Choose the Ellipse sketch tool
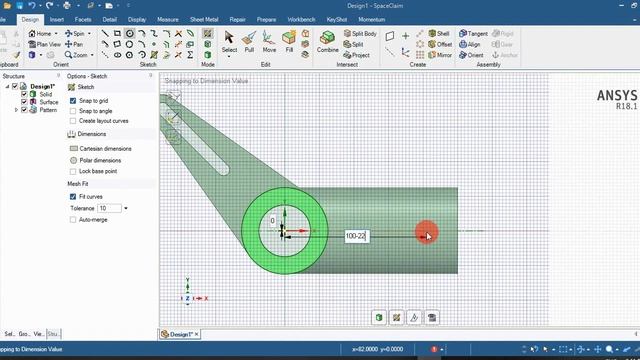 [x=118, y=55]
